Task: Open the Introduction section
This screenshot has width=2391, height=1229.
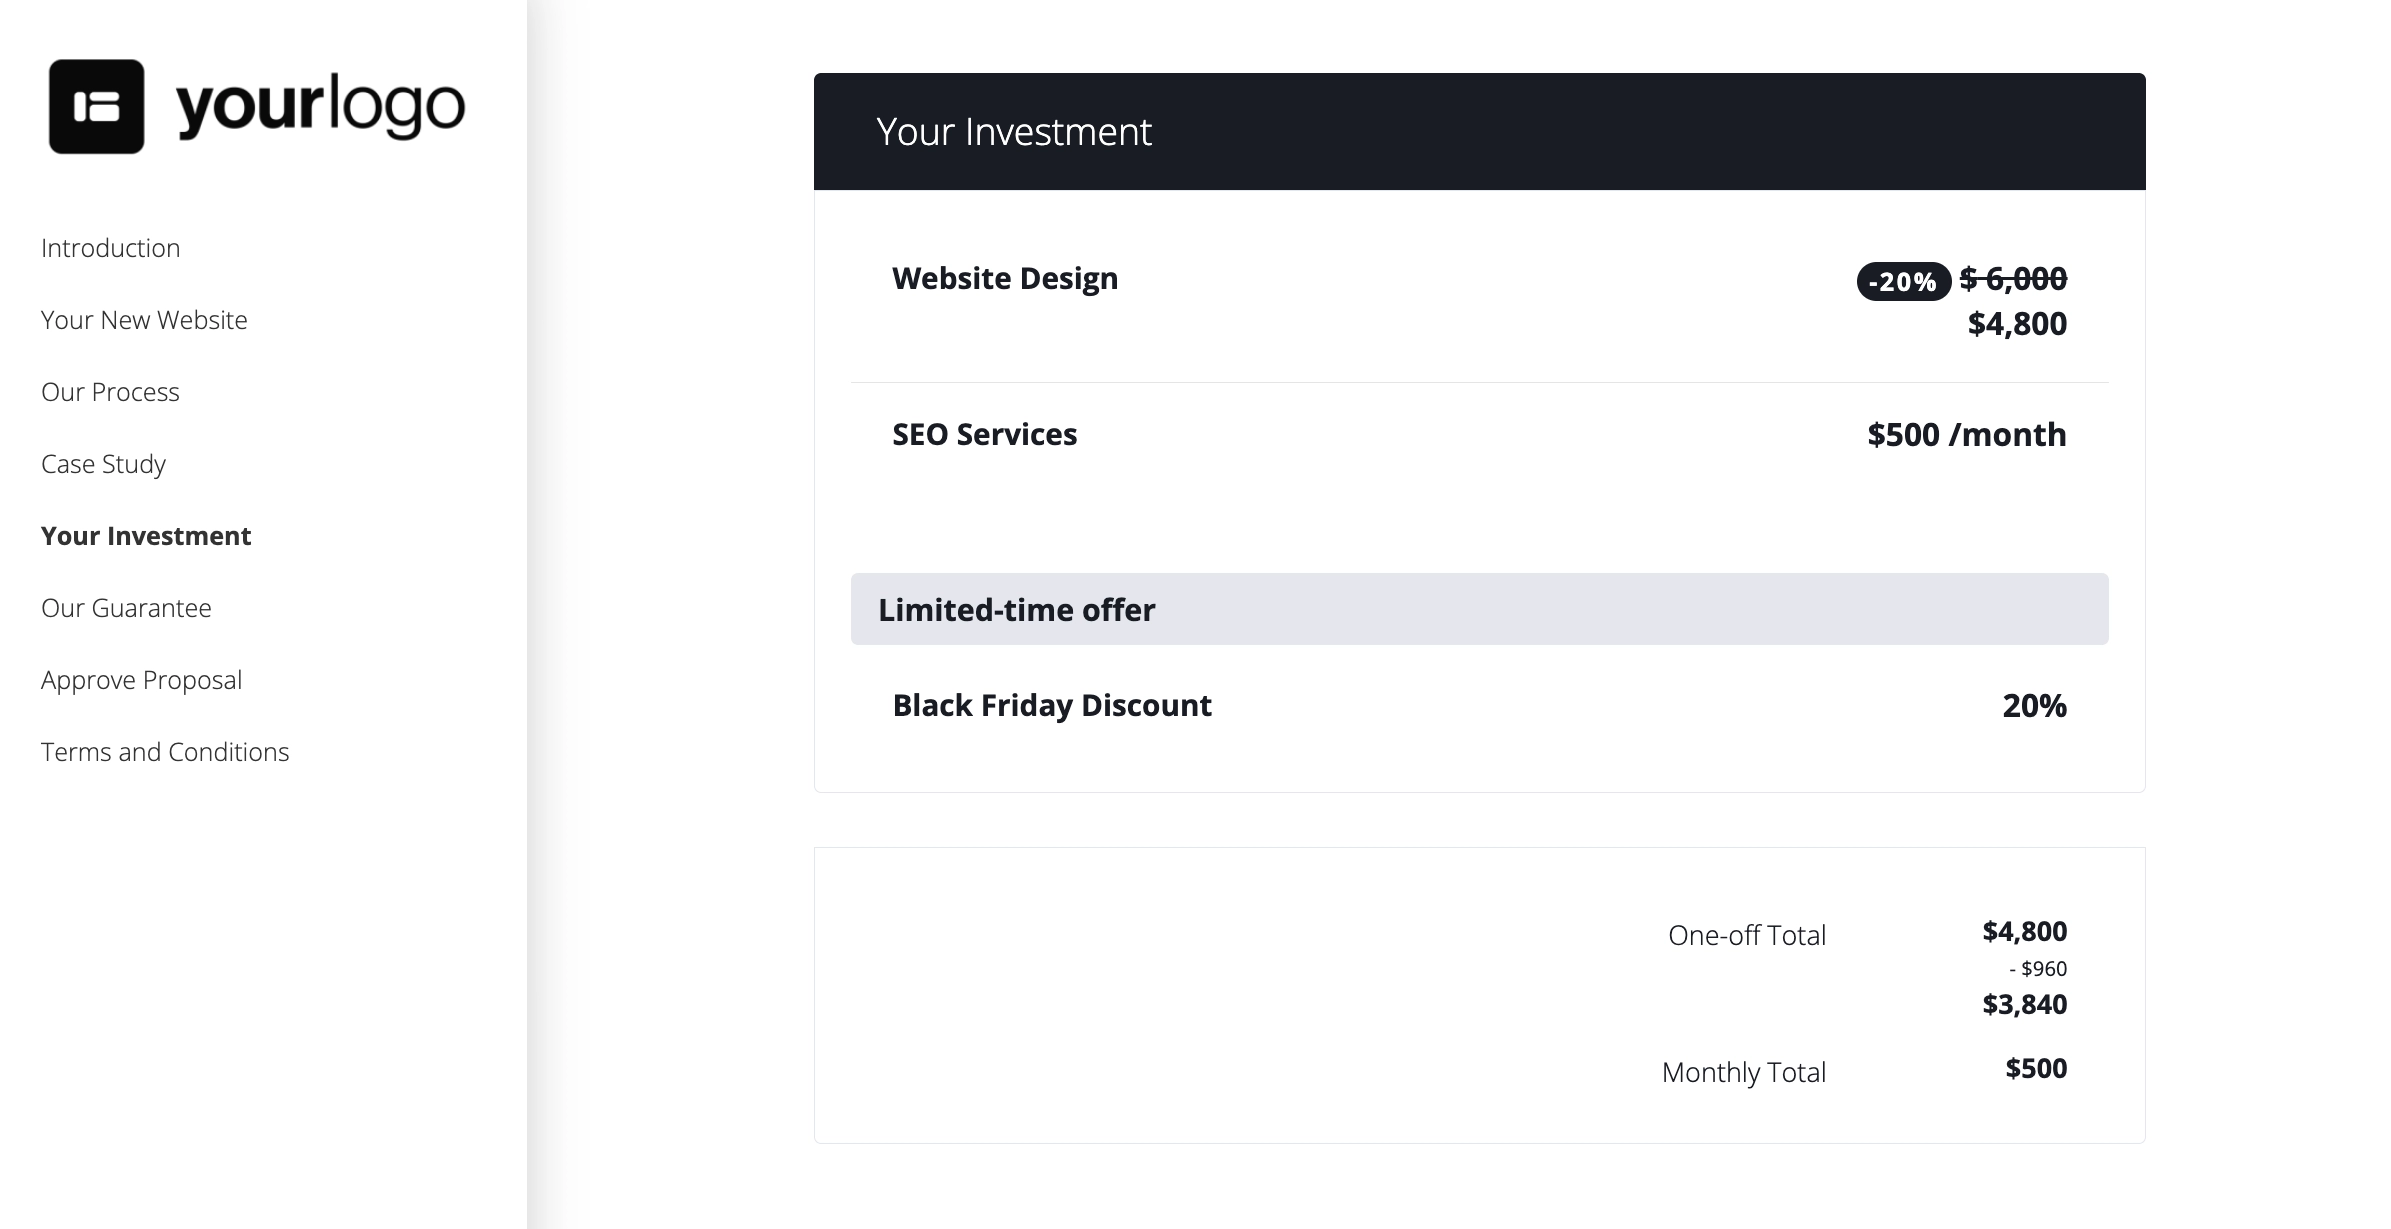Action: click(109, 247)
